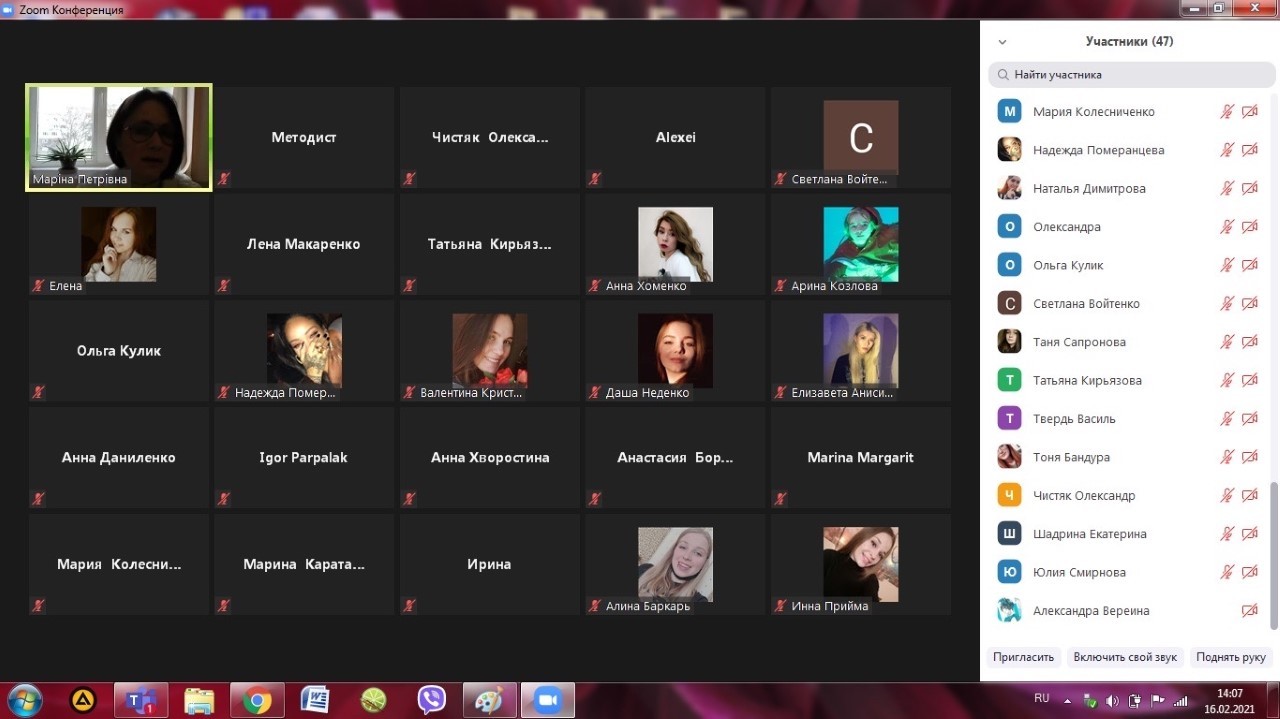Click the magnifier icon in participant search
Viewport: 1280px width, 719px height.
tap(1001, 75)
